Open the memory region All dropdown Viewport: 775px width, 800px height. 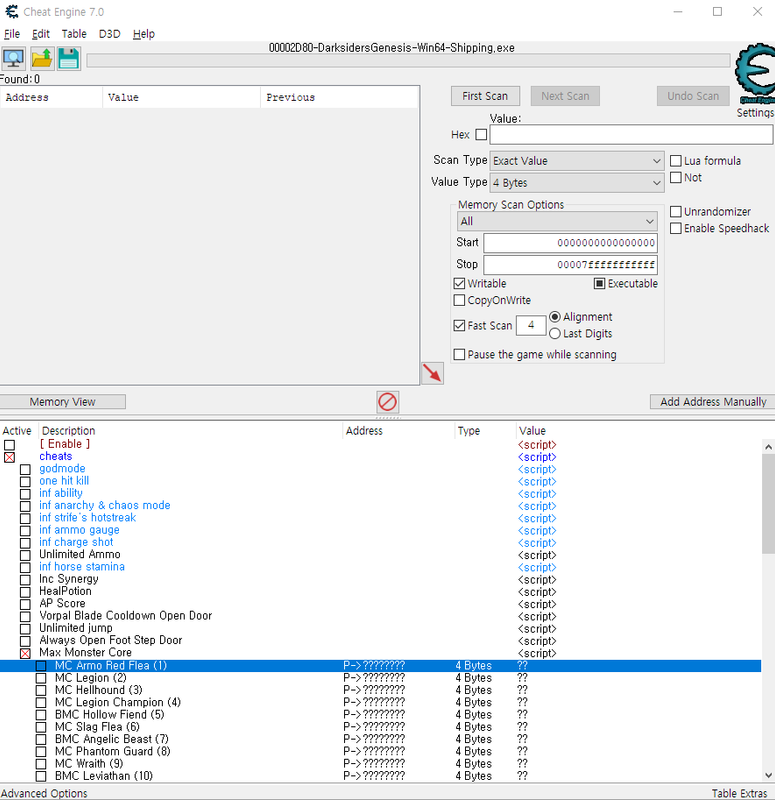tap(557, 221)
